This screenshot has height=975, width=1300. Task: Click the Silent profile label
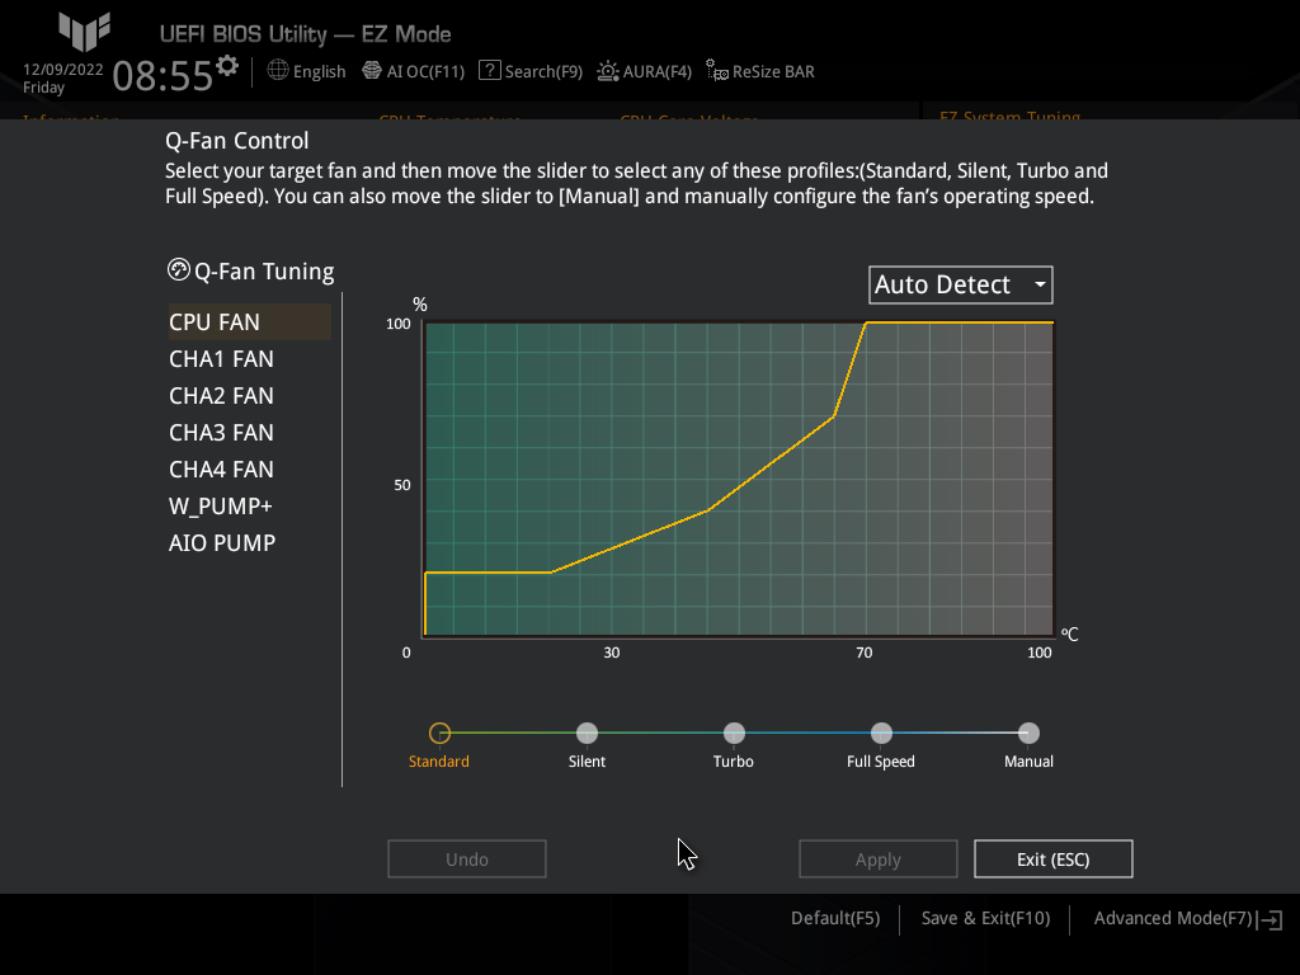click(x=587, y=761)
